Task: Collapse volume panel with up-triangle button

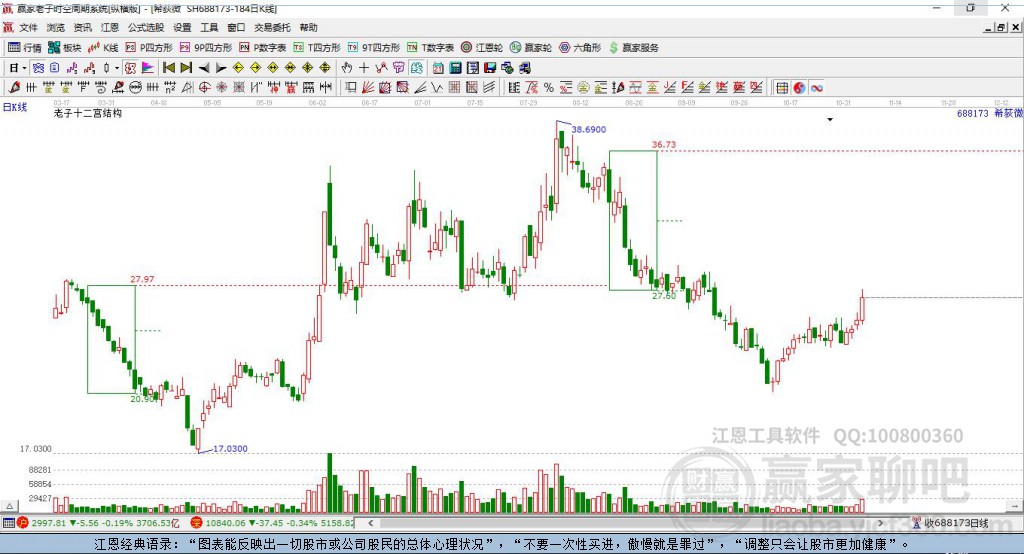Action: coord(9,506)
